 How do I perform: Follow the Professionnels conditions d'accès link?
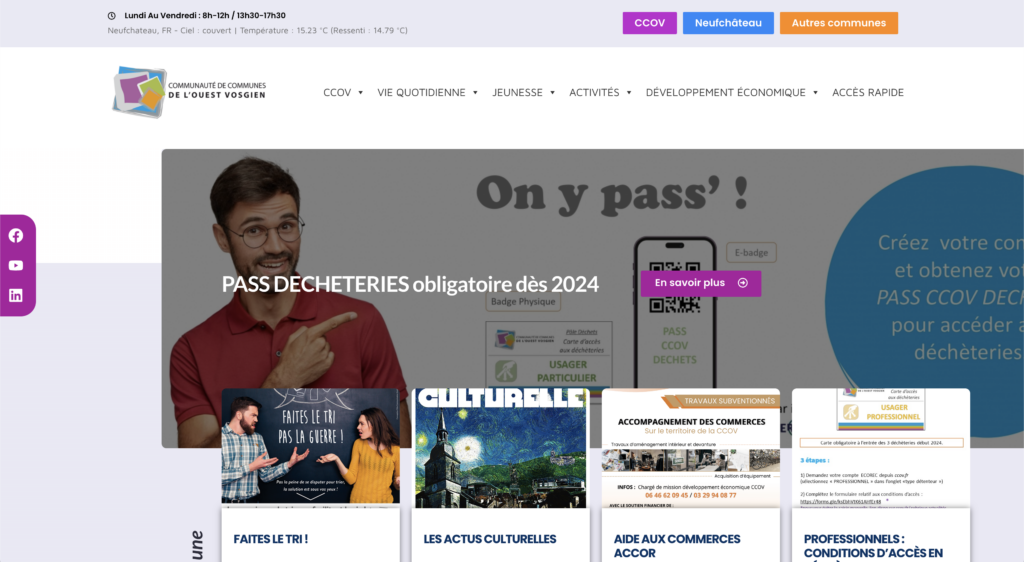(x=873, y=545)
